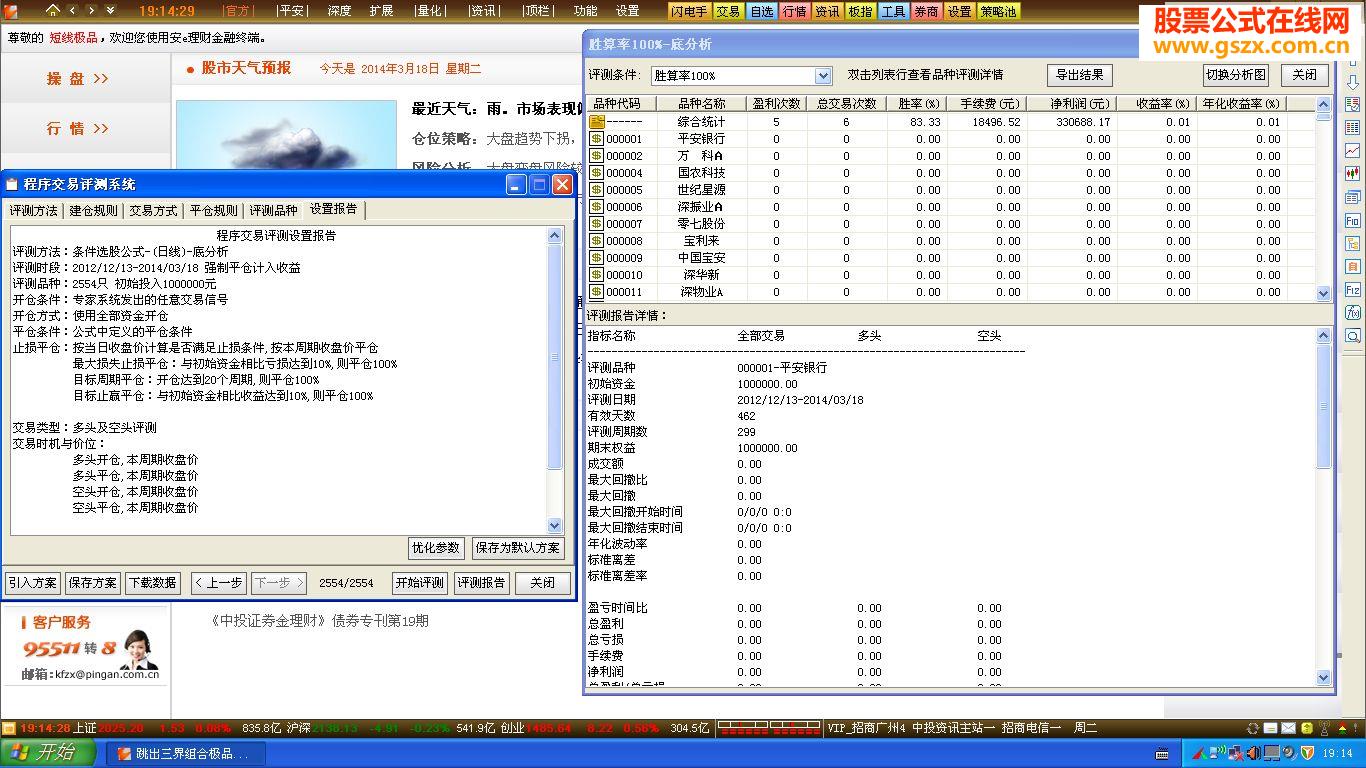Open the down-arrow icon on right sidebar

point(1352,83)
